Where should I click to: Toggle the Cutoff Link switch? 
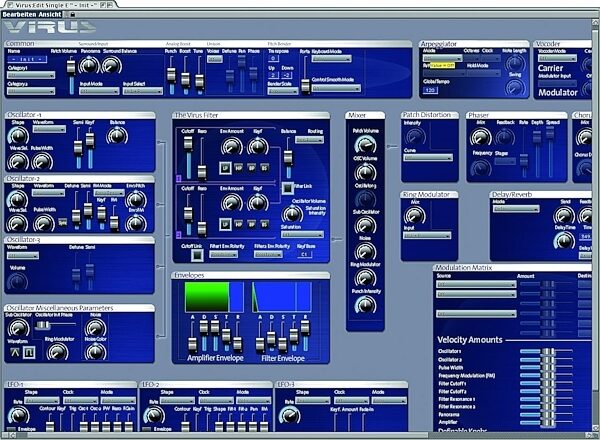[197, 255]
